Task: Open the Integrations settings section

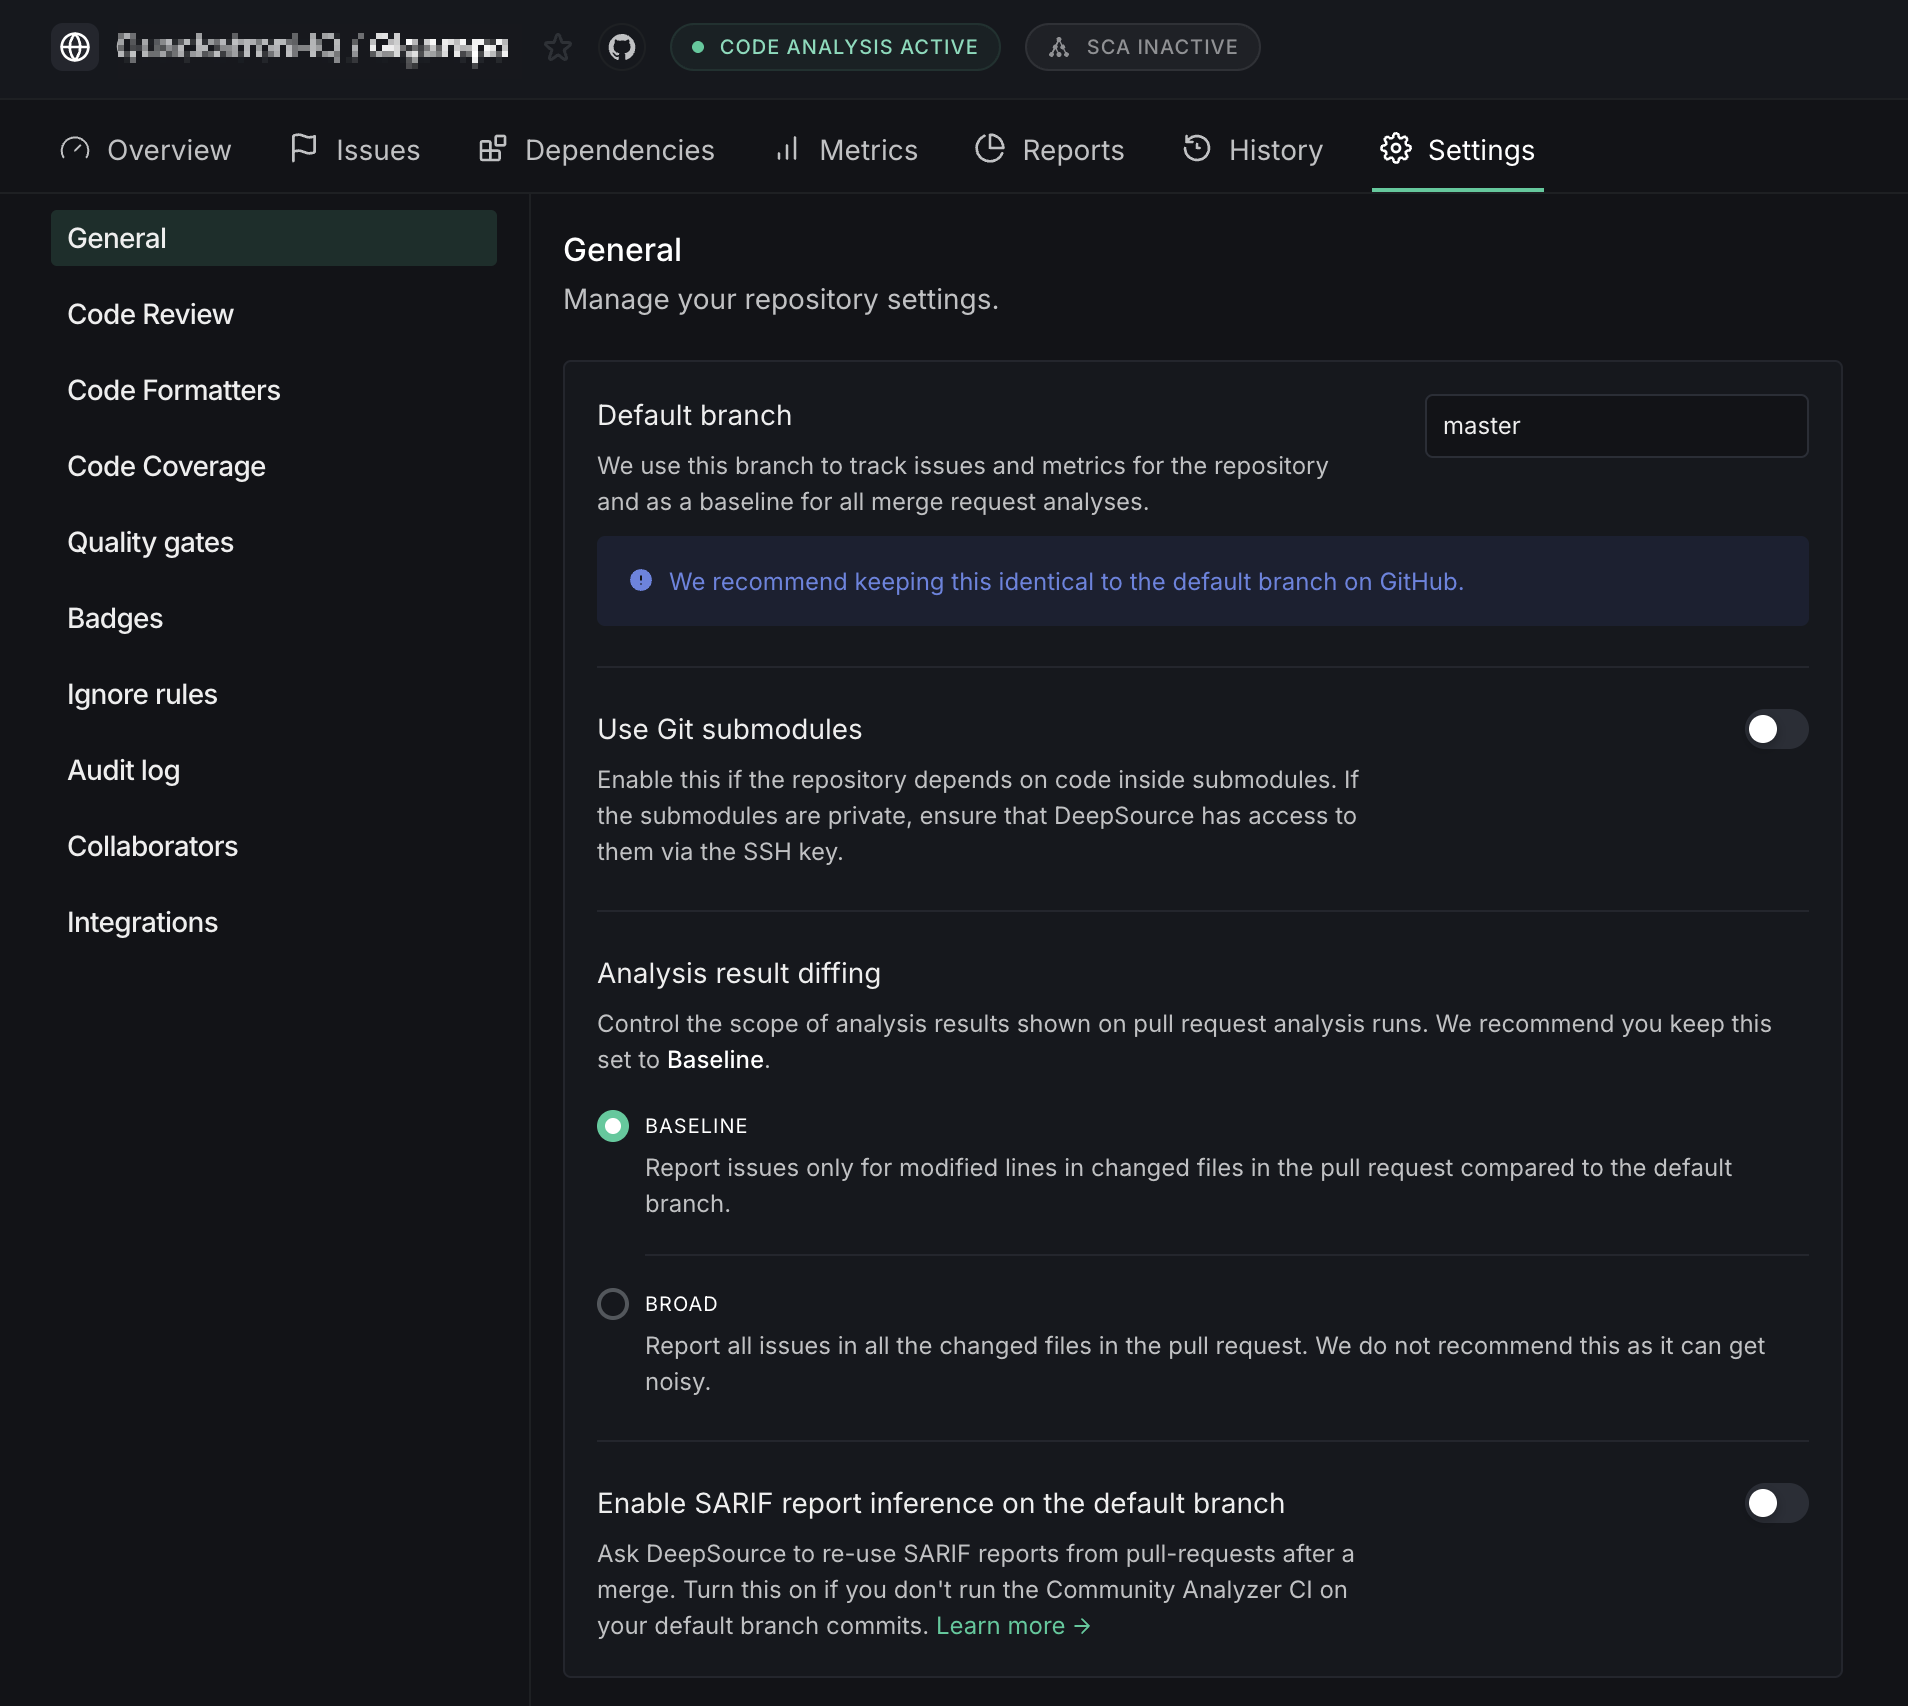Action: click(142, 922)
